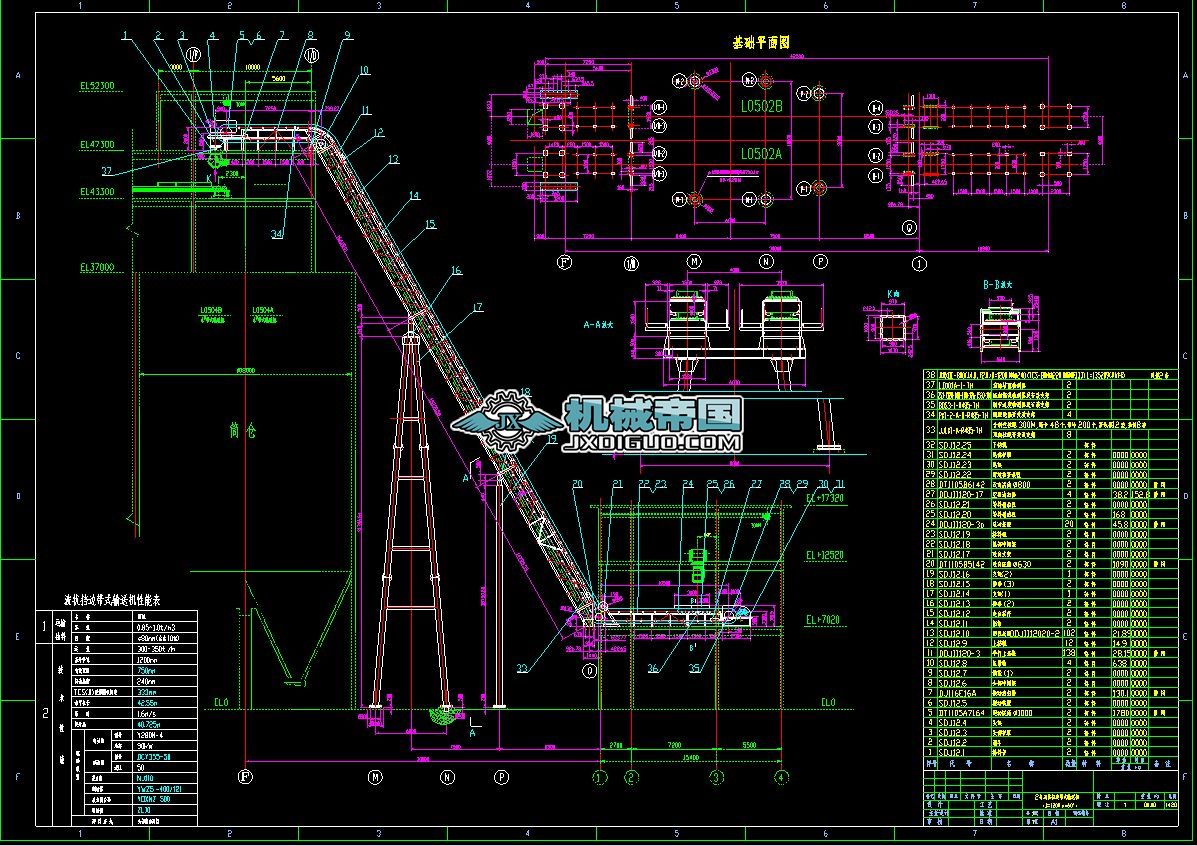Viewport: 1197px width, 846px height.
Task: Click green axis bubble 4 under tail section
Action: 782,777
